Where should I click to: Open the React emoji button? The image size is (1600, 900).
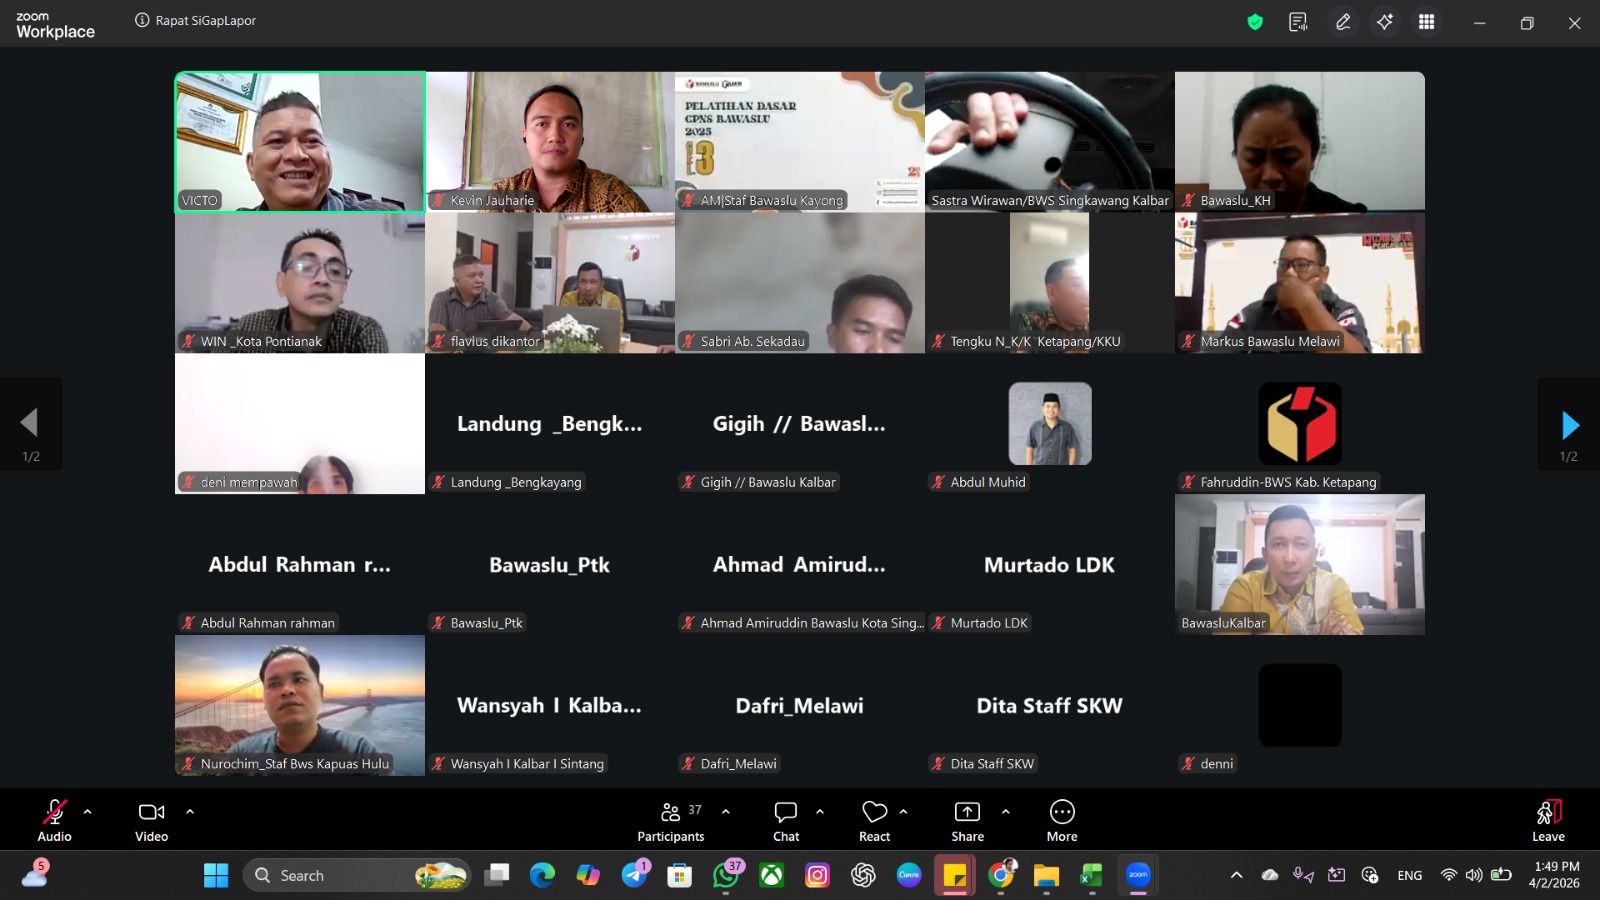[875, 820]
